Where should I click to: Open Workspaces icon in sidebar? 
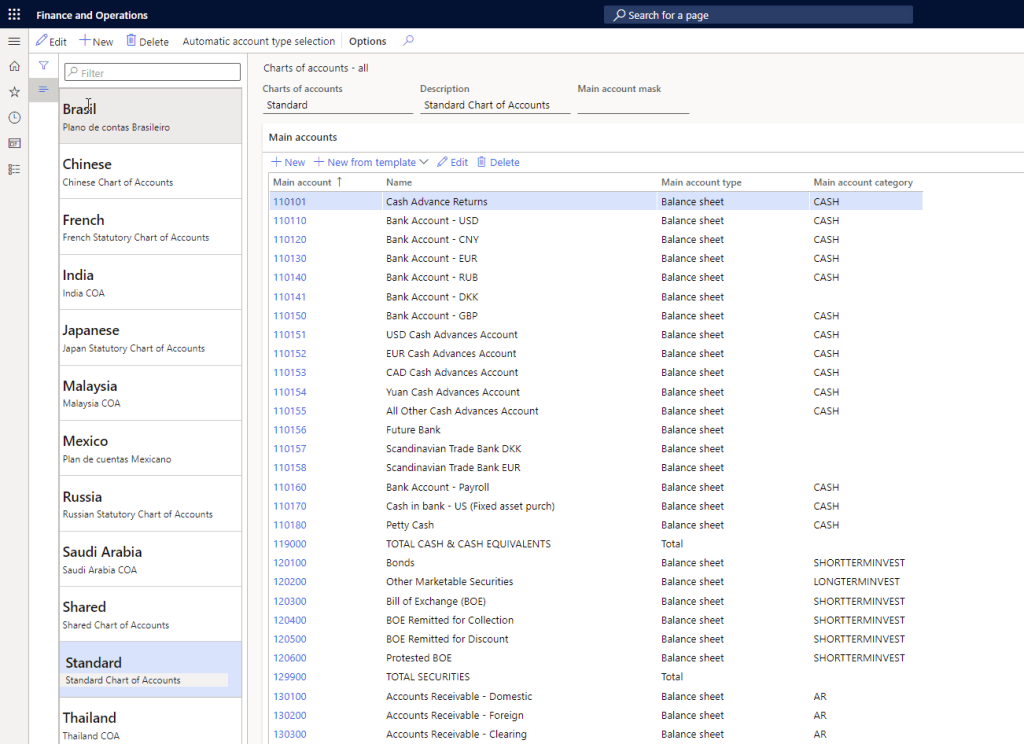pos(14,144)
